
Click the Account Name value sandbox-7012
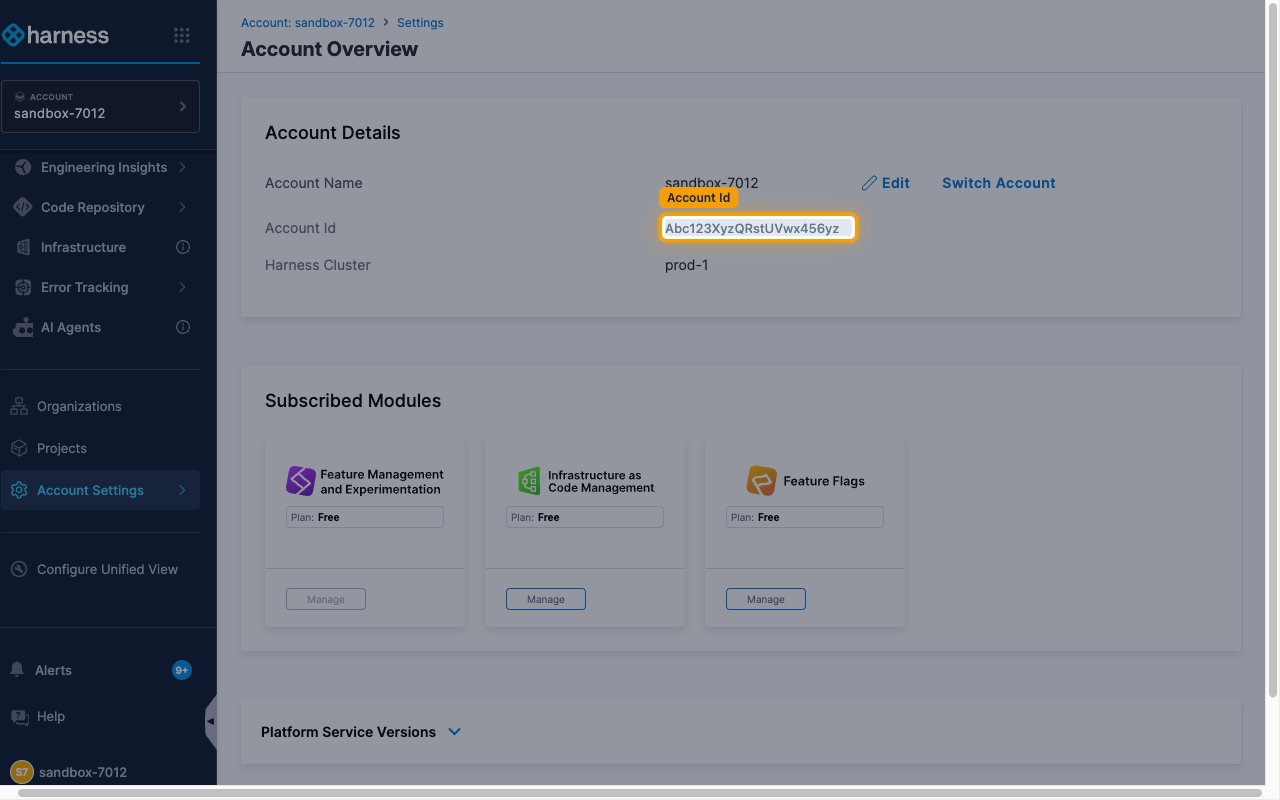712,183
